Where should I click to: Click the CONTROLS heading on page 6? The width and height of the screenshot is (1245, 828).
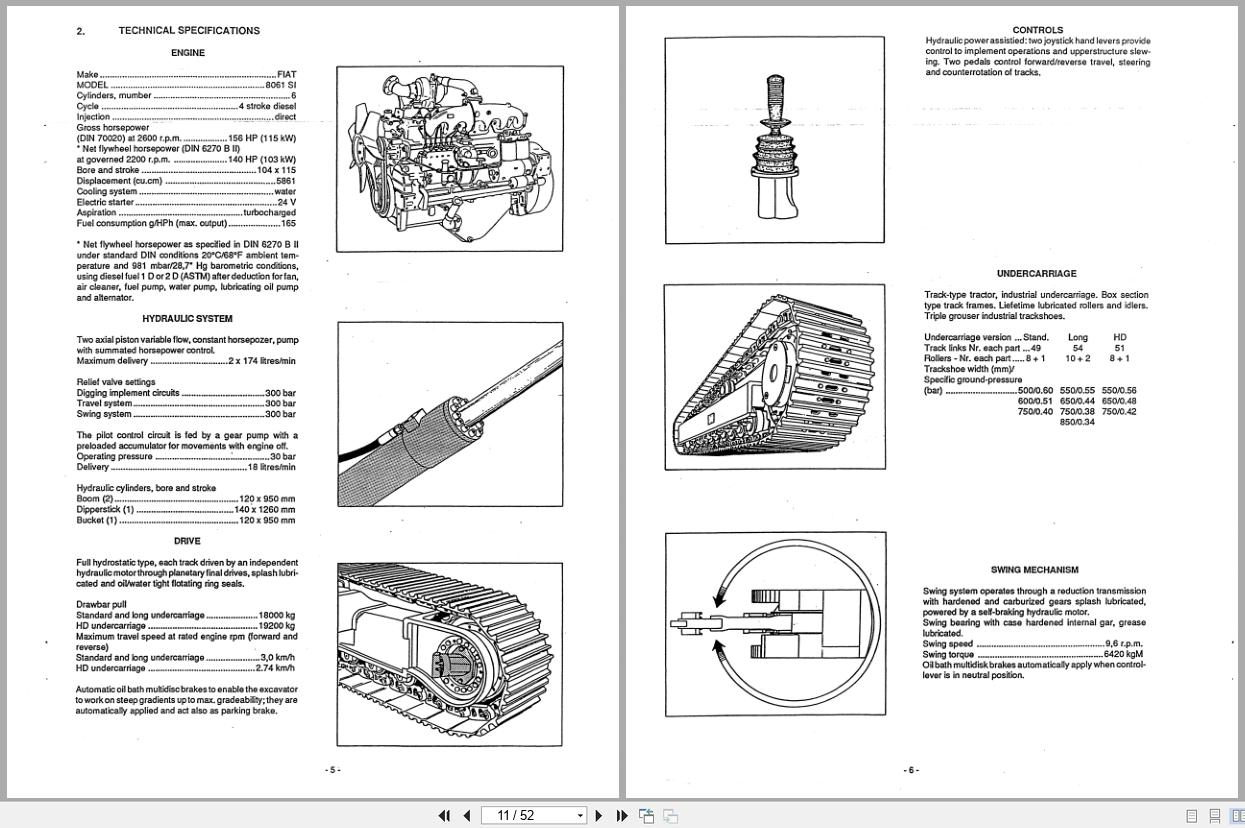pos(1038,30)
